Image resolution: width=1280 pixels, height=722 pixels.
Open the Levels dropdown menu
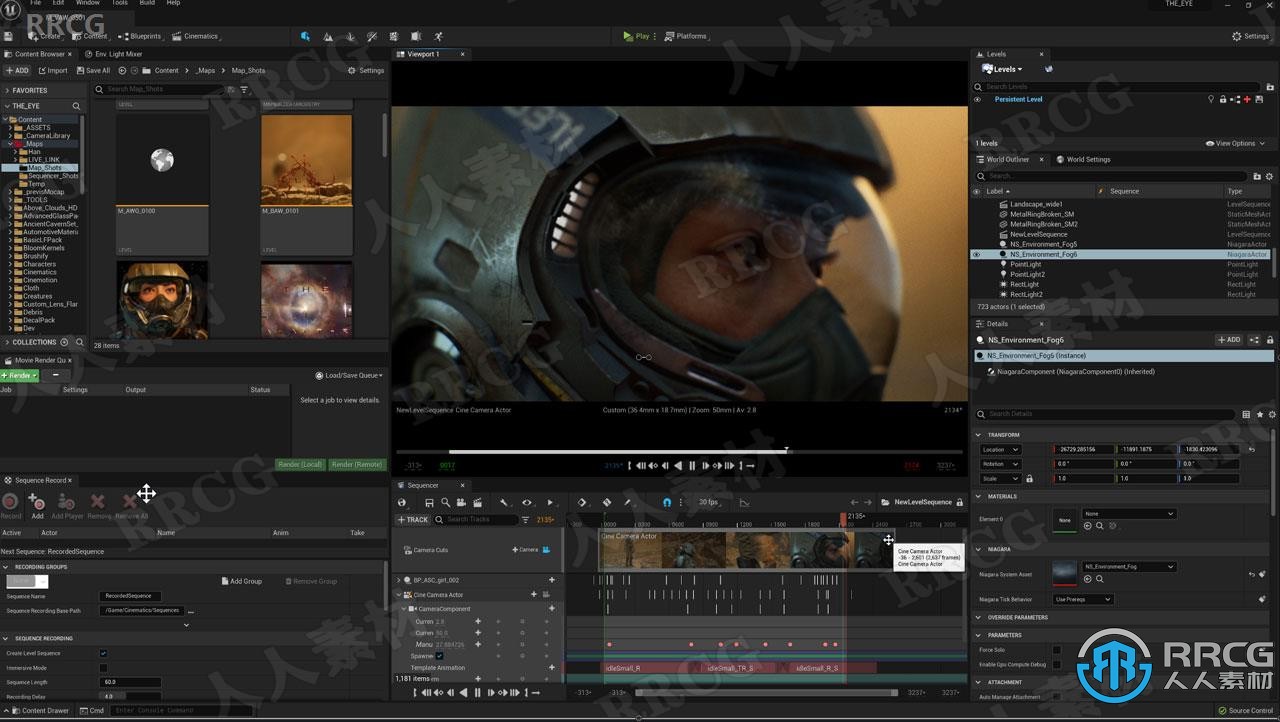(x=1003, y=69)
